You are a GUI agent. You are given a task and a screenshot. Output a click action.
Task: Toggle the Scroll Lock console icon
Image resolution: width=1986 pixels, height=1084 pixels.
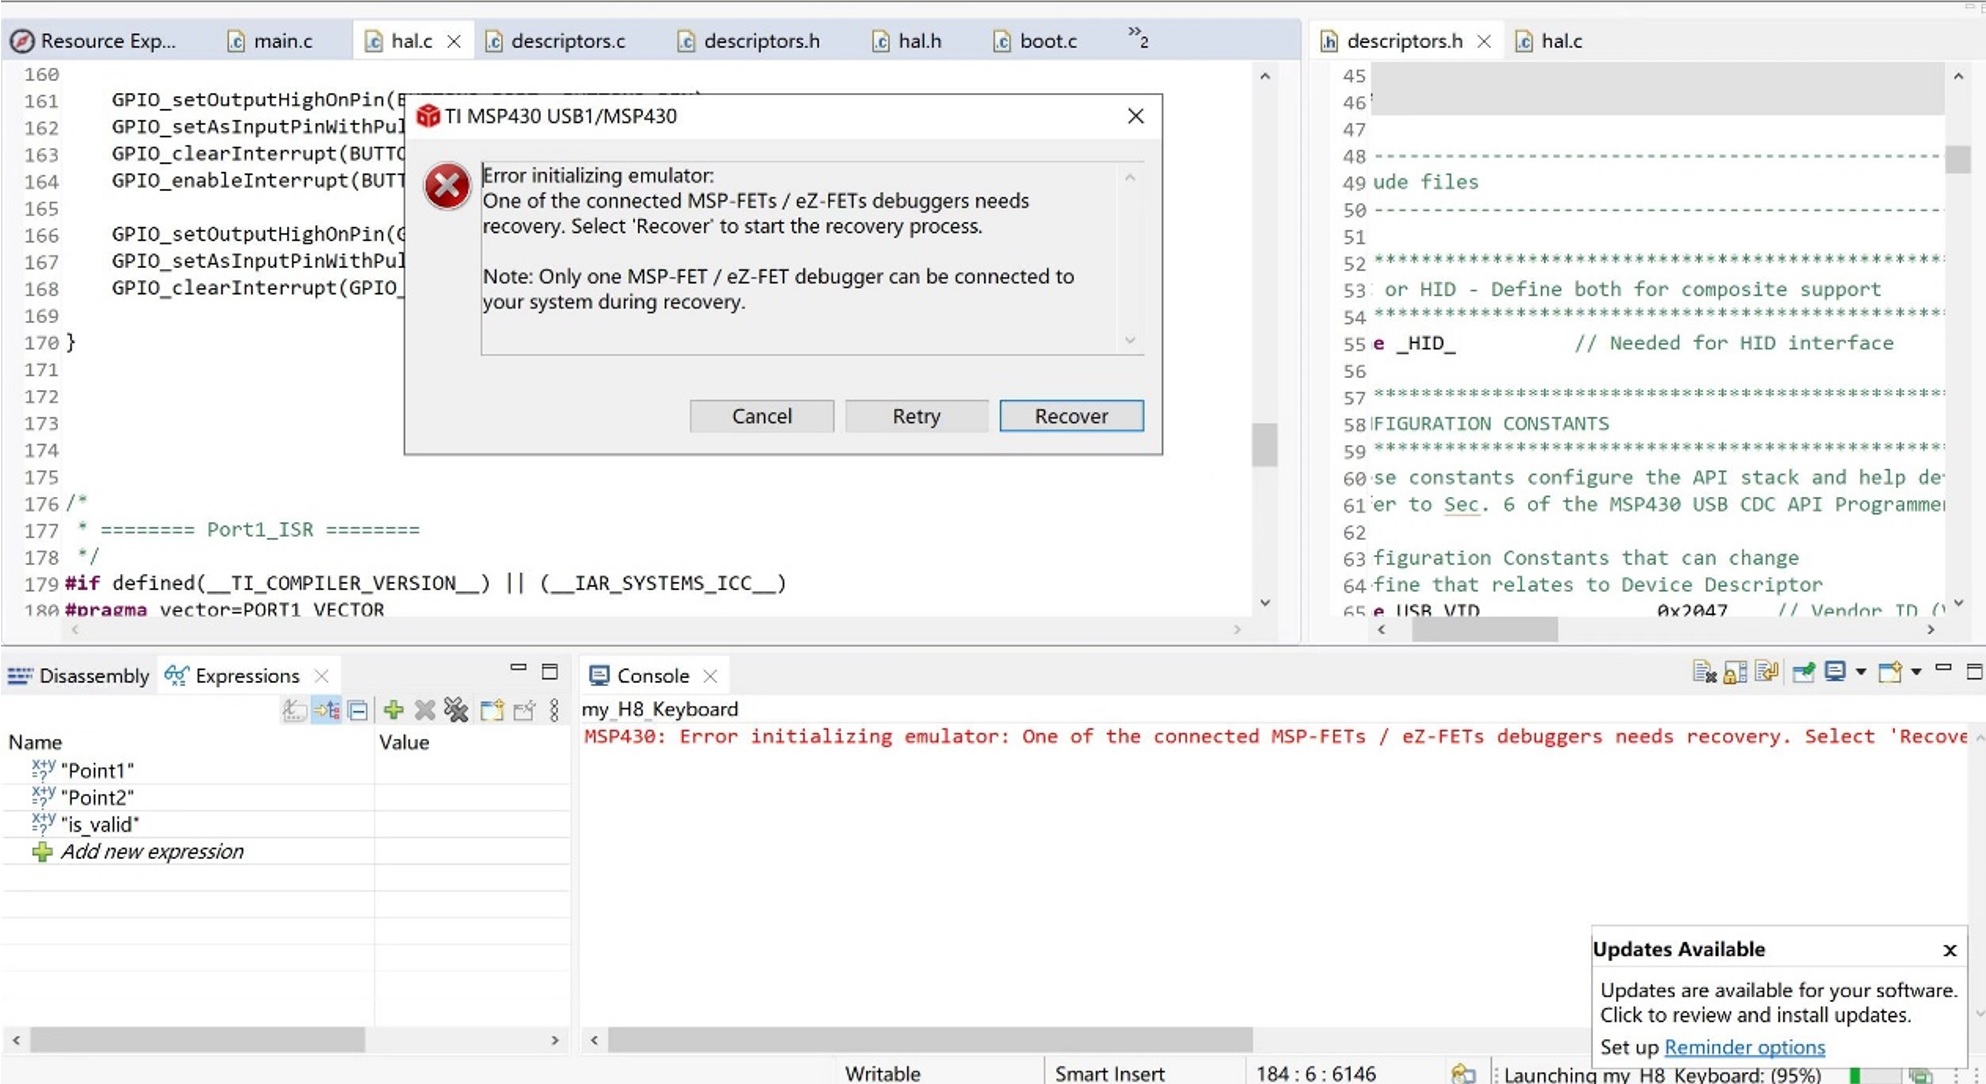tap(1735, 672)
